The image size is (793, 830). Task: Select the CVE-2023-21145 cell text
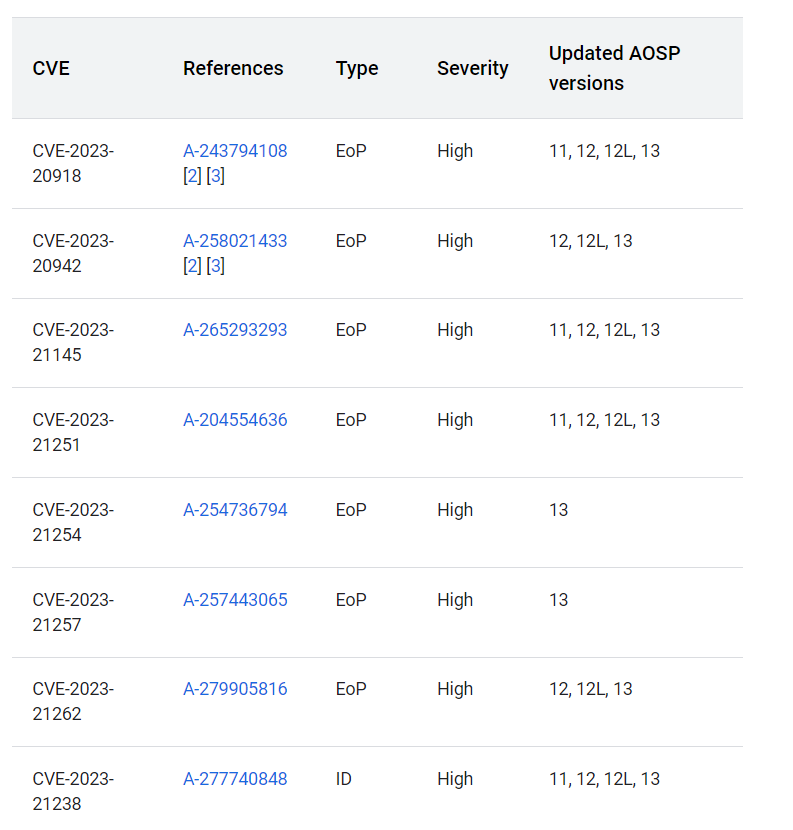73,342
